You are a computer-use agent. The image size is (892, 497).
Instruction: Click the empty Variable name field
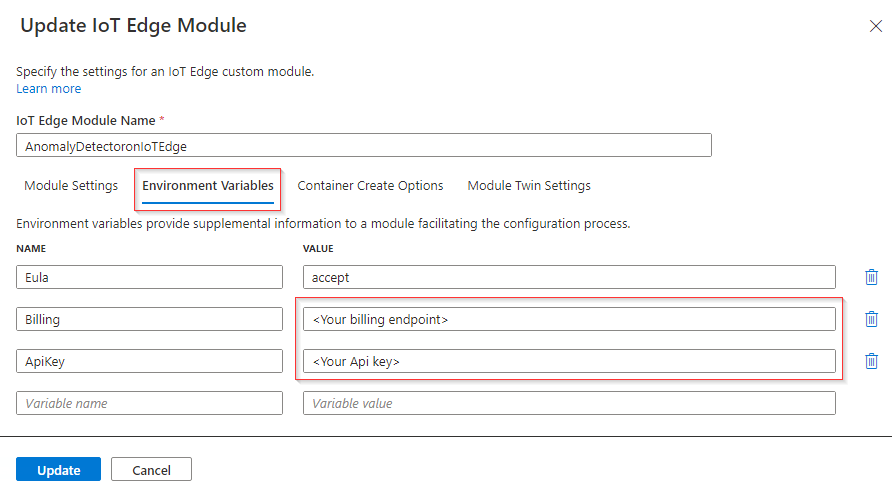(150, 403)
